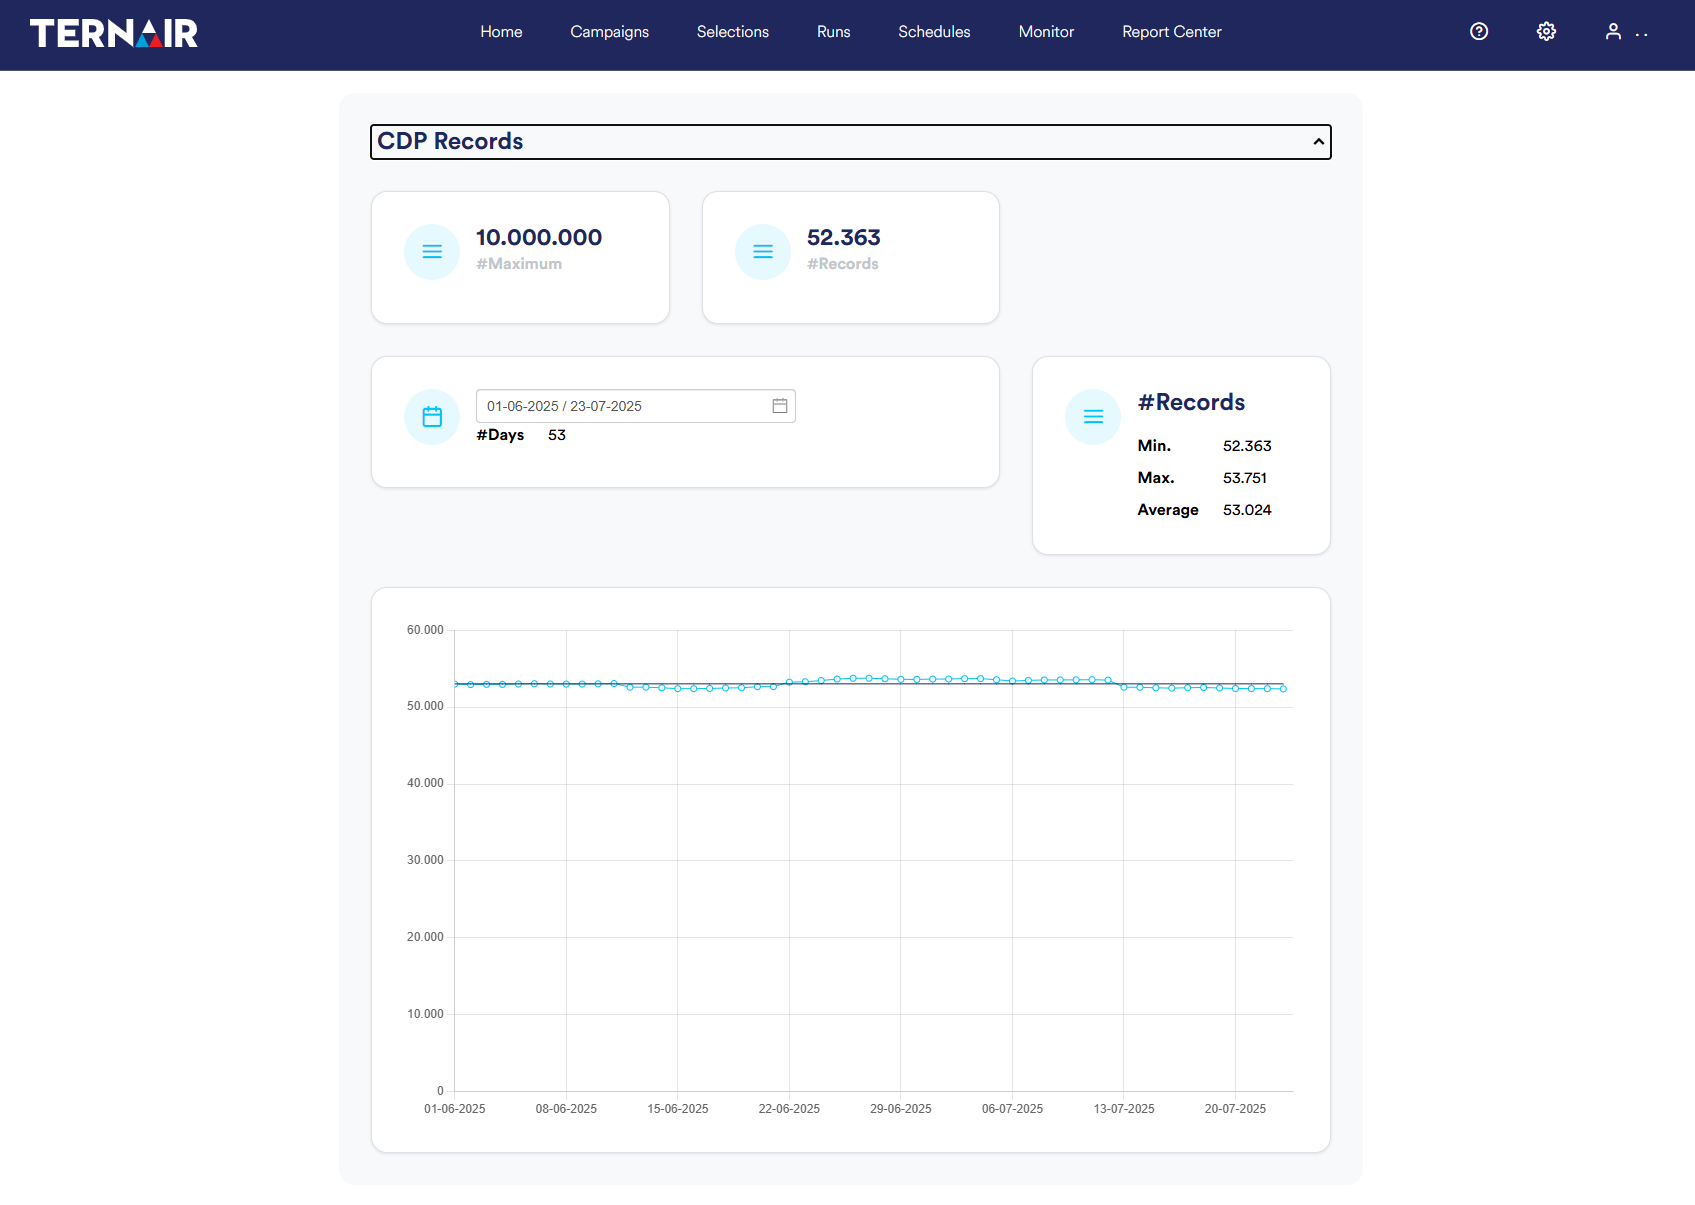Open the settings gear icon
Screen dimensions: 1695x1205
(x=1546, y=31)
